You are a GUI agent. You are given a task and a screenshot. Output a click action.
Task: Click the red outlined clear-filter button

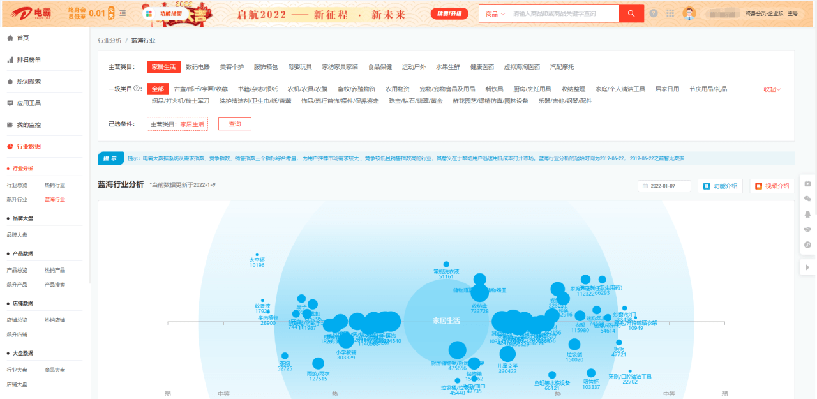pos(234,124)
